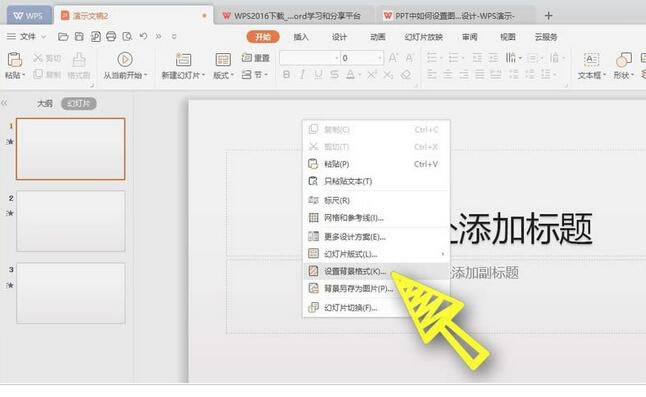646x397 pixels.
Task: Click the bulleted list icon
Action: pos(432,58)
